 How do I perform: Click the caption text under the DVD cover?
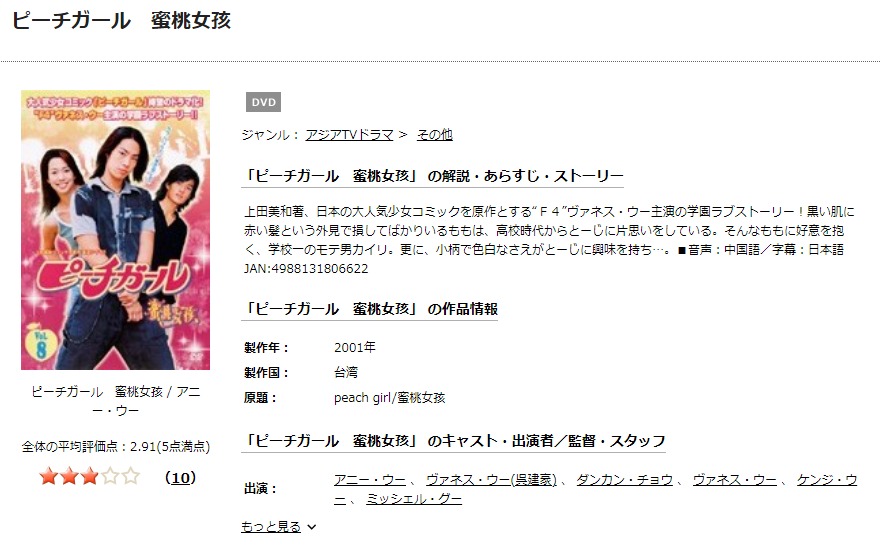click(x=116, y=401)
